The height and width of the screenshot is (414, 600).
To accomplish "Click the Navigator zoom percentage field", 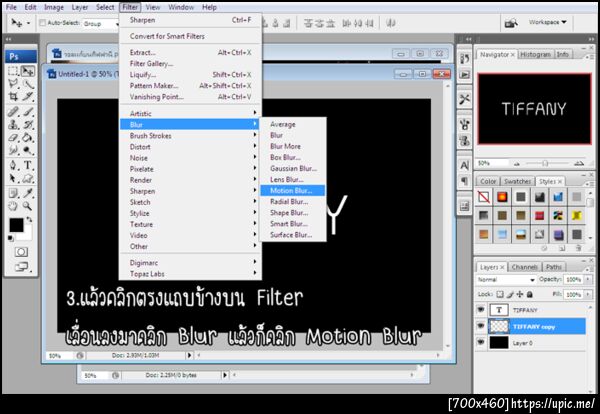I will point(492,163).
